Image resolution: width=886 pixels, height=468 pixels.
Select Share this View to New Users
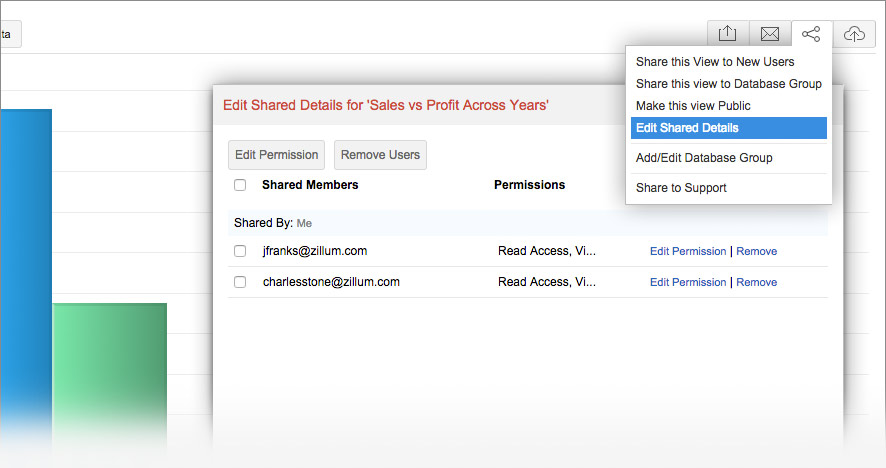(715, 62)
